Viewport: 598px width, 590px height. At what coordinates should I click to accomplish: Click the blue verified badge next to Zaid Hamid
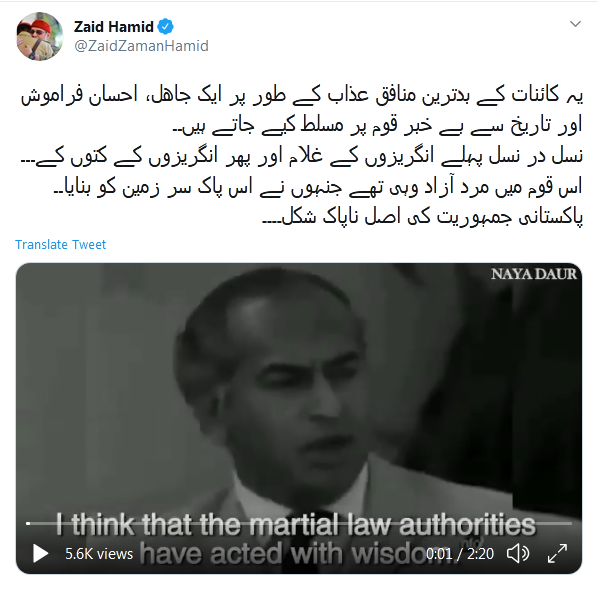166,27
